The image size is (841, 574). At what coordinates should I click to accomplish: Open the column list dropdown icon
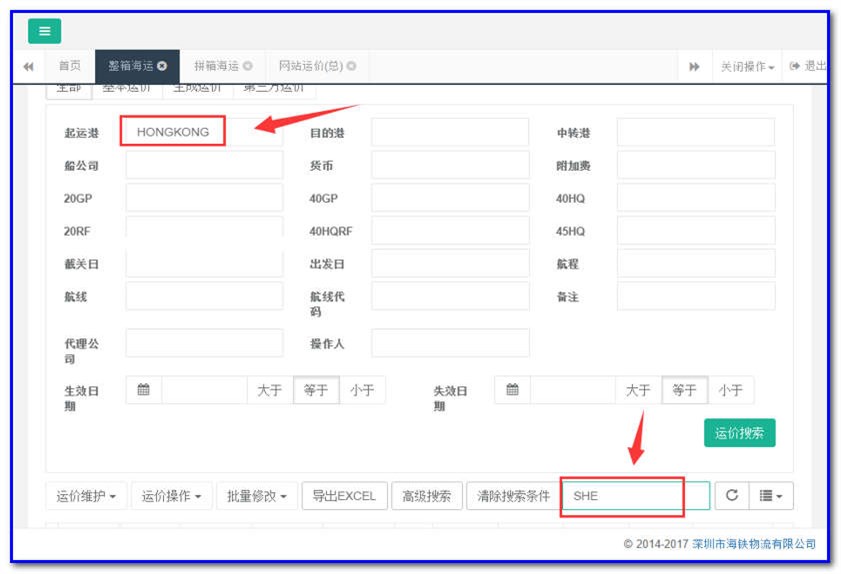[x=771, y=496]
